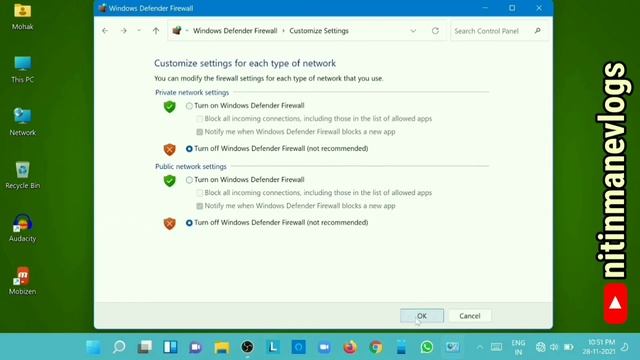Screen dimensions: 640x360
Task: Switch to Control Panel taskbar icon
Action: tap(452, 347)
